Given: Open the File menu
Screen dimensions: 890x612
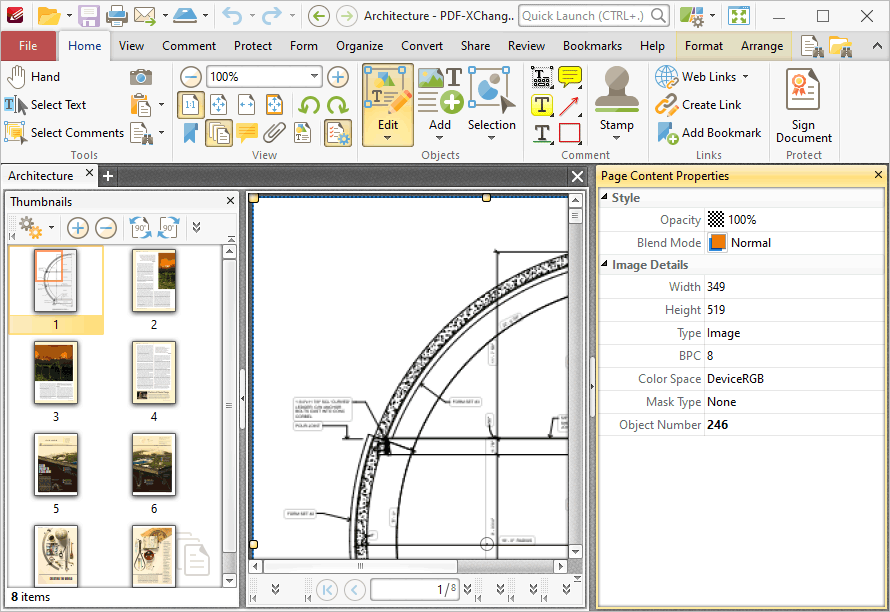Looking at the screenshot, I should click(28, 46).
